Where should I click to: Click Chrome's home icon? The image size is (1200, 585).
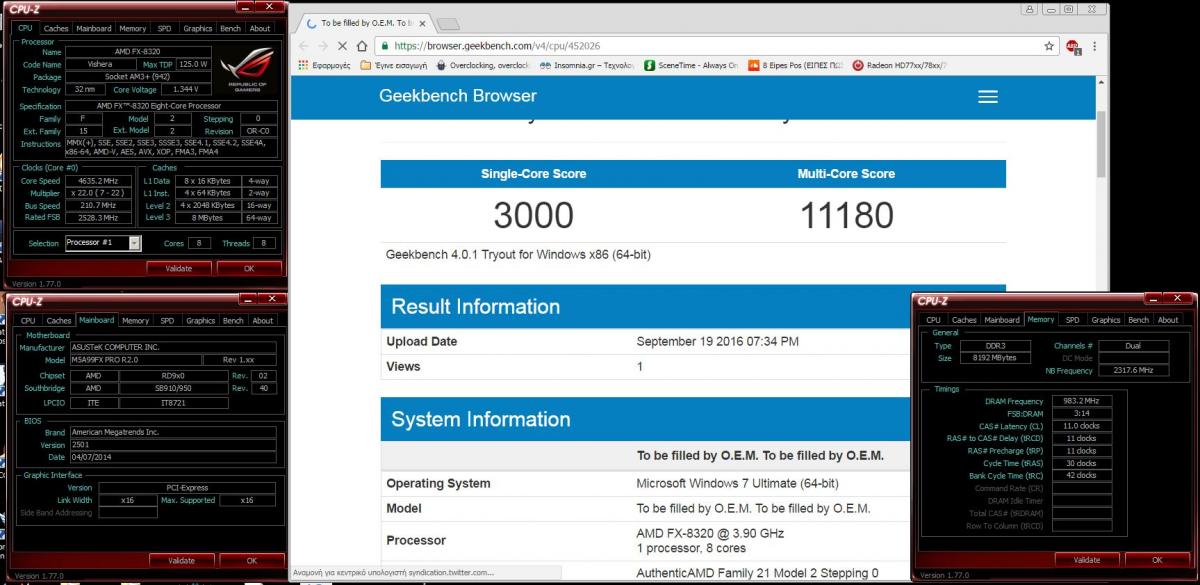click(x=364, y=46)
